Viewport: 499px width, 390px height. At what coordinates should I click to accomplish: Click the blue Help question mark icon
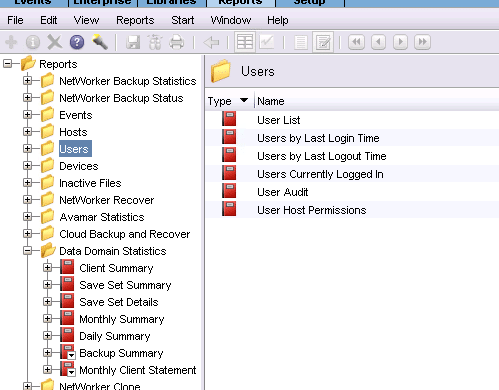tap(77, 42)
